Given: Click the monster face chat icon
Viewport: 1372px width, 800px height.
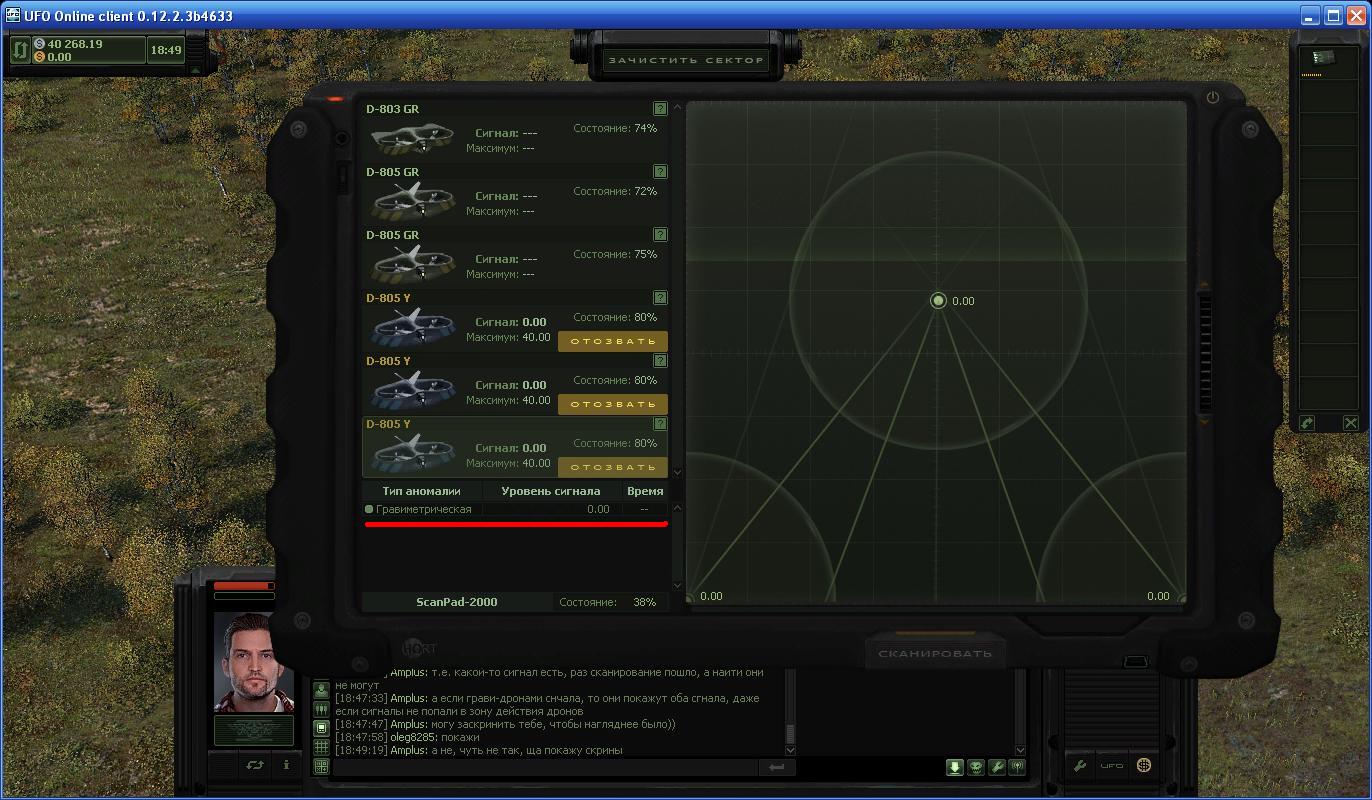Looking at the screenshot, I should (x=976, y=767).
